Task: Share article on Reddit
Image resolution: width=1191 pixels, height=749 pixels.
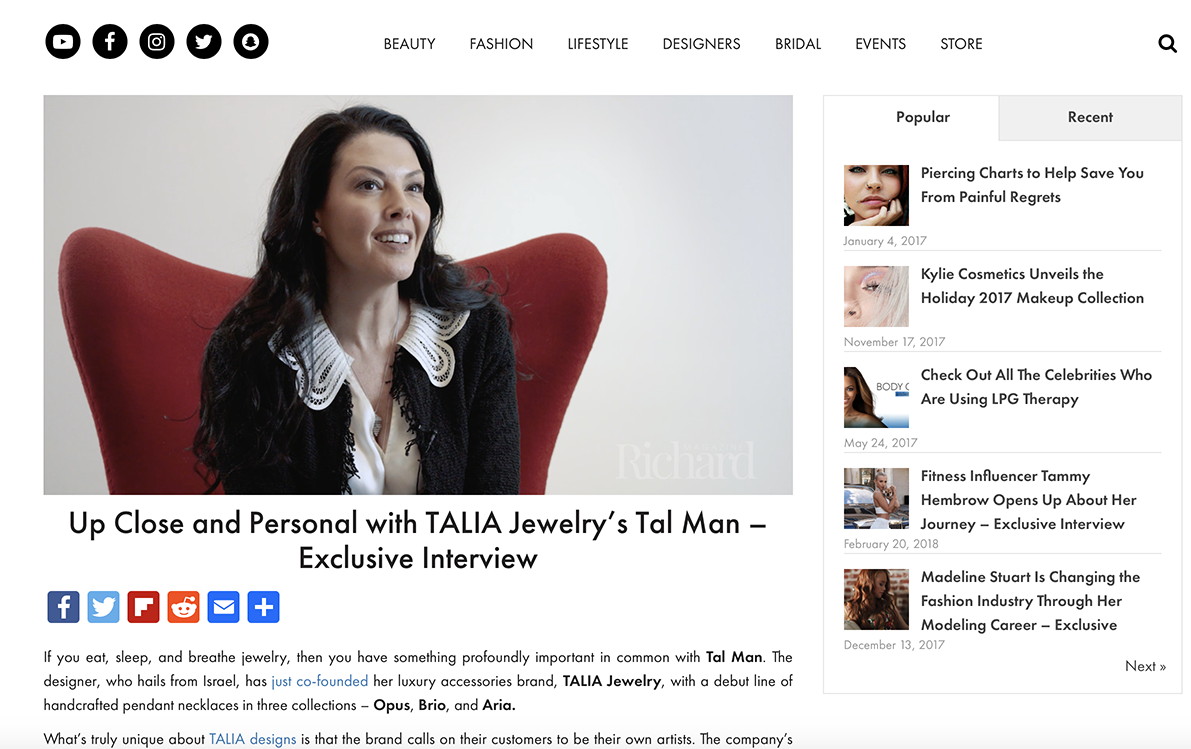Action: point(183,607)
